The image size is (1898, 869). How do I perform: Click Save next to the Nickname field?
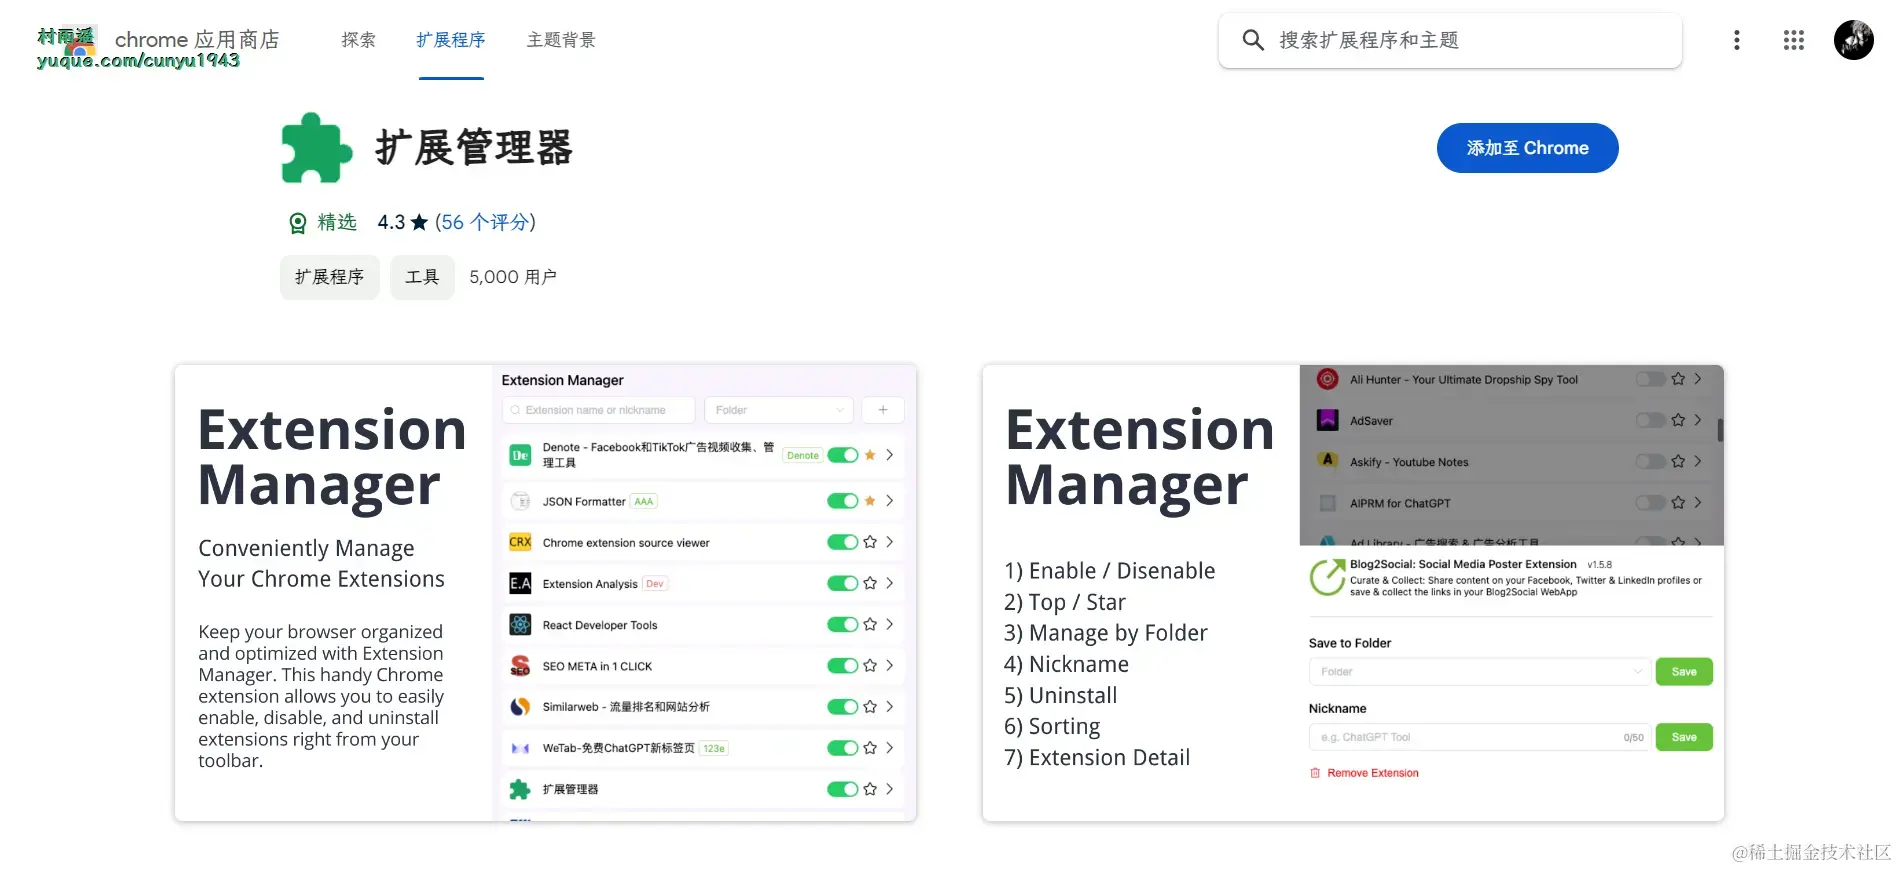coord(1684,737)
